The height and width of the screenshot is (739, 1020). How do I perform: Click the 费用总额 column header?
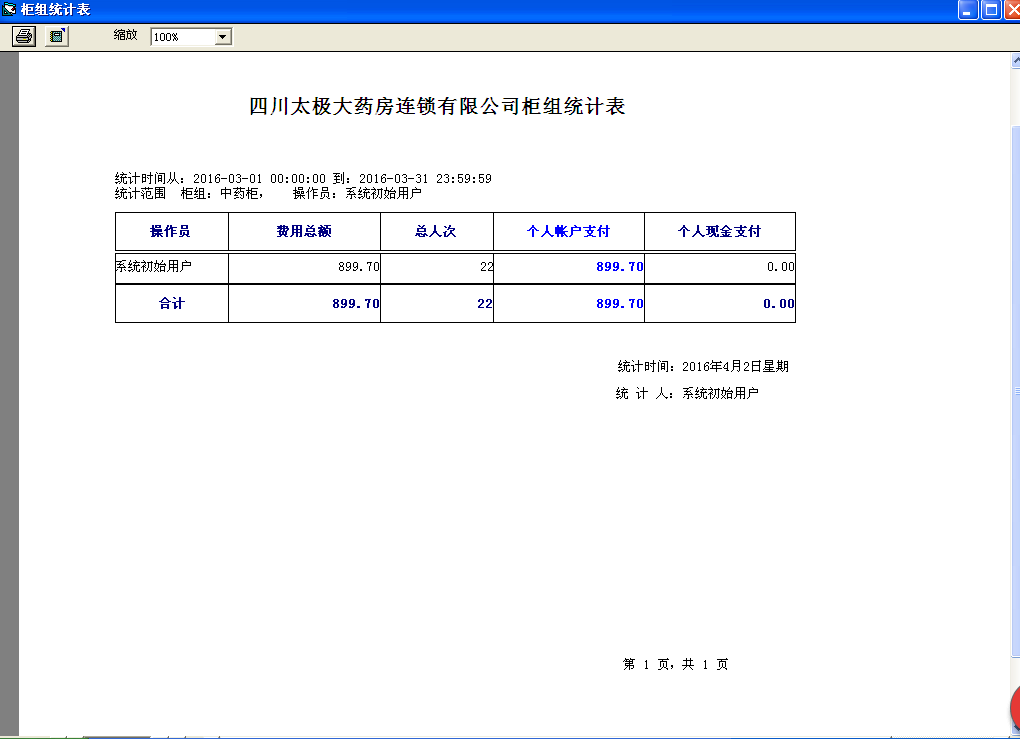[x=304, y=231]
